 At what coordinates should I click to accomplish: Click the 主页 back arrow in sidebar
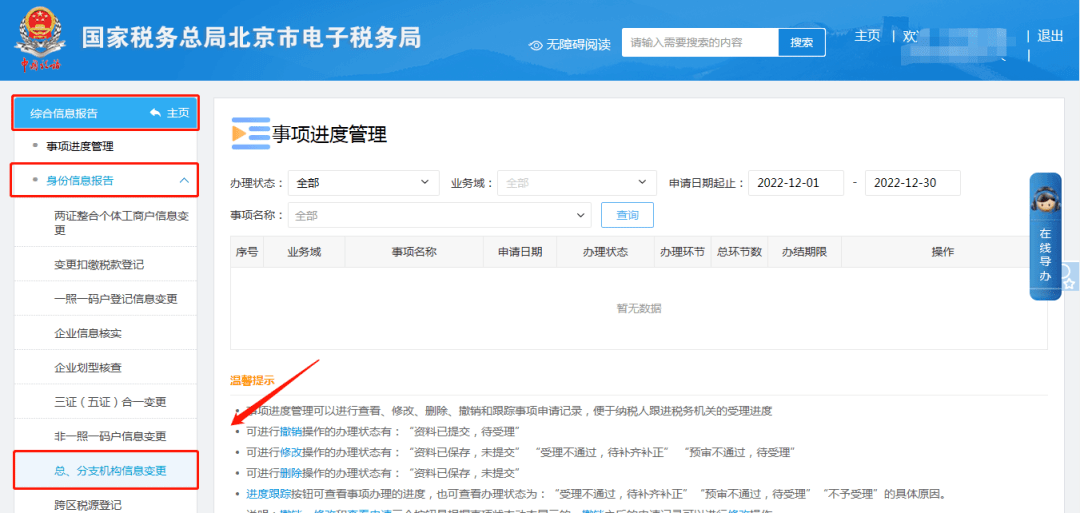click(x=155, y=113)
